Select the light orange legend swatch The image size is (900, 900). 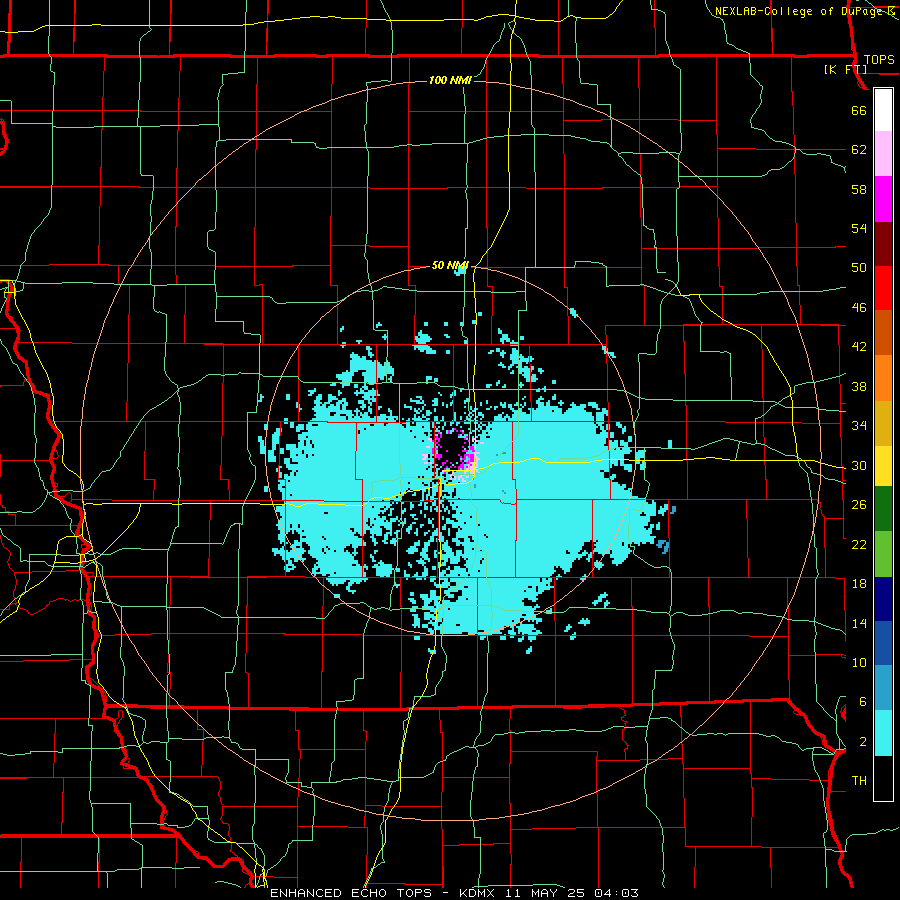(883, 378)
